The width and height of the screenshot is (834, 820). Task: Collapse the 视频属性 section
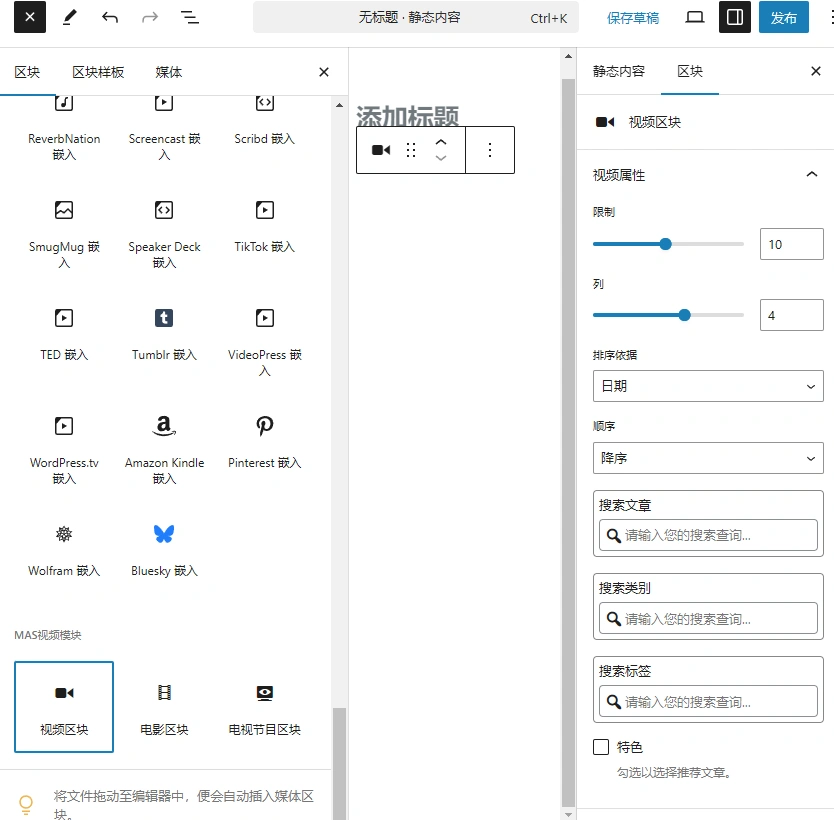(x=812, y=173)
